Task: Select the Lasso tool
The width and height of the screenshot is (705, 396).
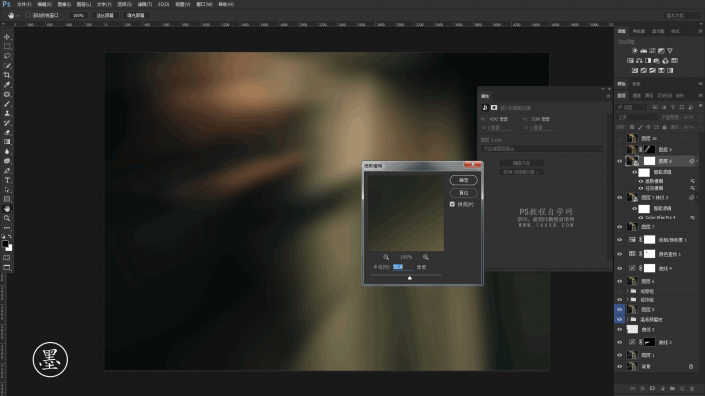Action: click(7, 56)
